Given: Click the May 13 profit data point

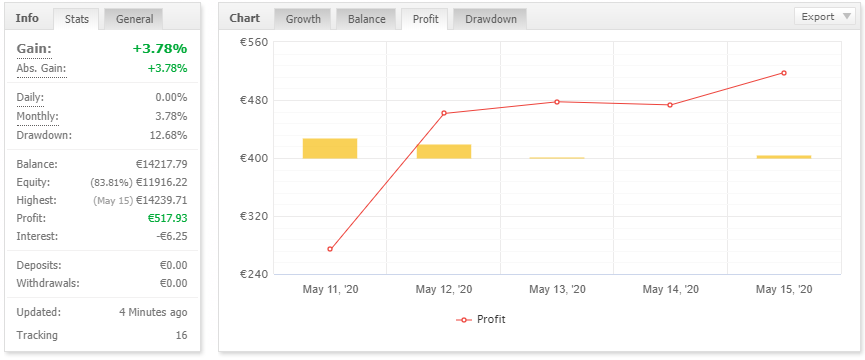Looking at the screenshot, I should pyautogui.click(x=557, y=102).
